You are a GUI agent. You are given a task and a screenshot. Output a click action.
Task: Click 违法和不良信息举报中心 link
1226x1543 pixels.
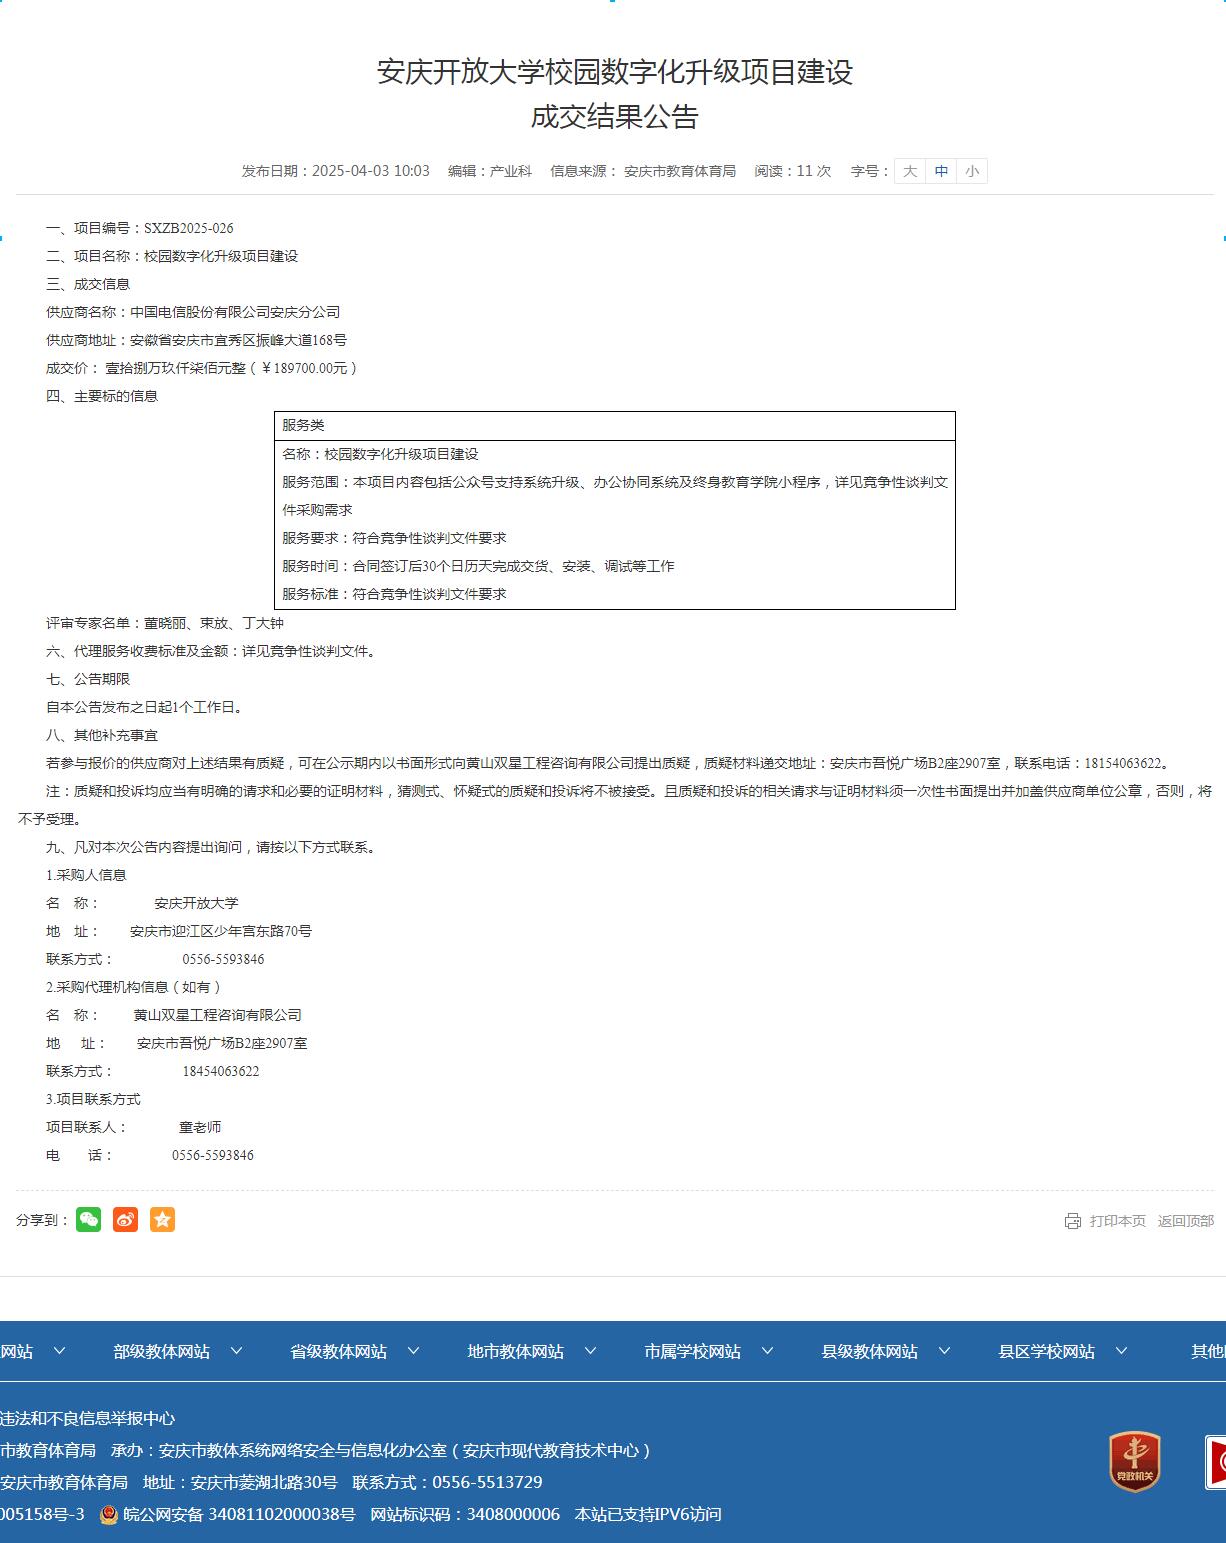pos(87,1419)
